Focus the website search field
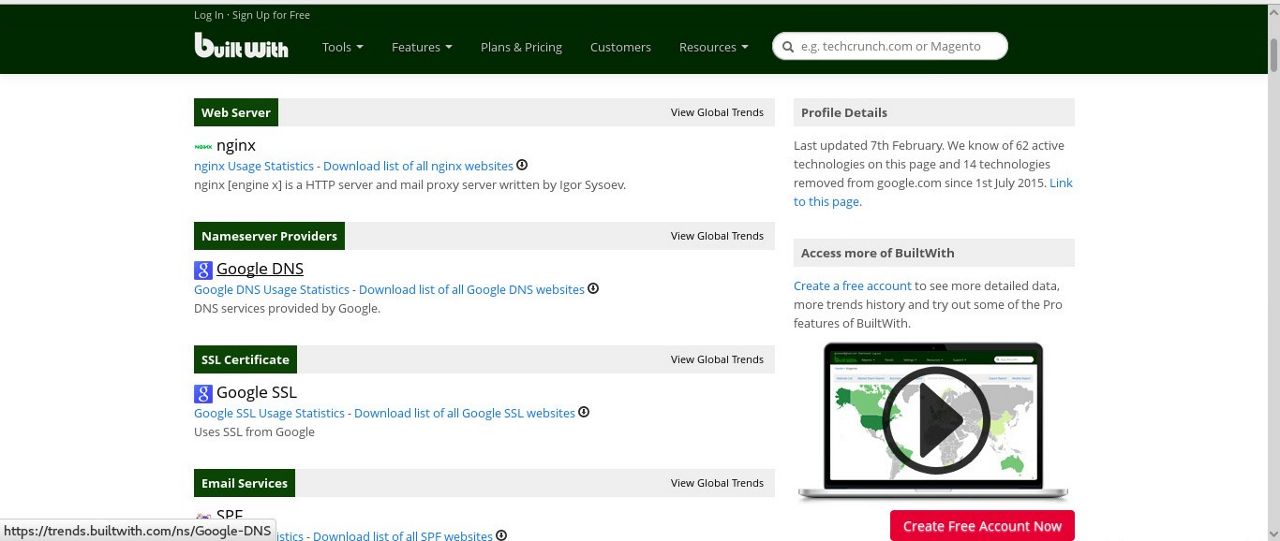The height and width of the screenshot is (541, 1280). click(890, 46)
